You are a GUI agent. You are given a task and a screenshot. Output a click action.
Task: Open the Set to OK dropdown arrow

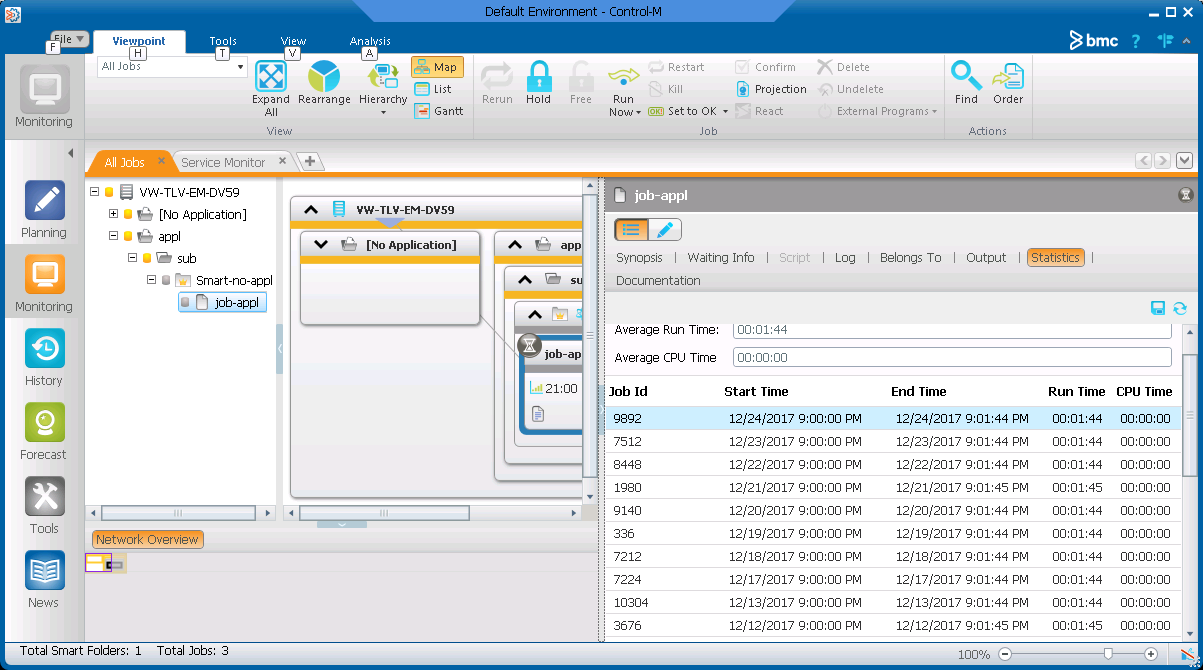click(x=725, y=112)
